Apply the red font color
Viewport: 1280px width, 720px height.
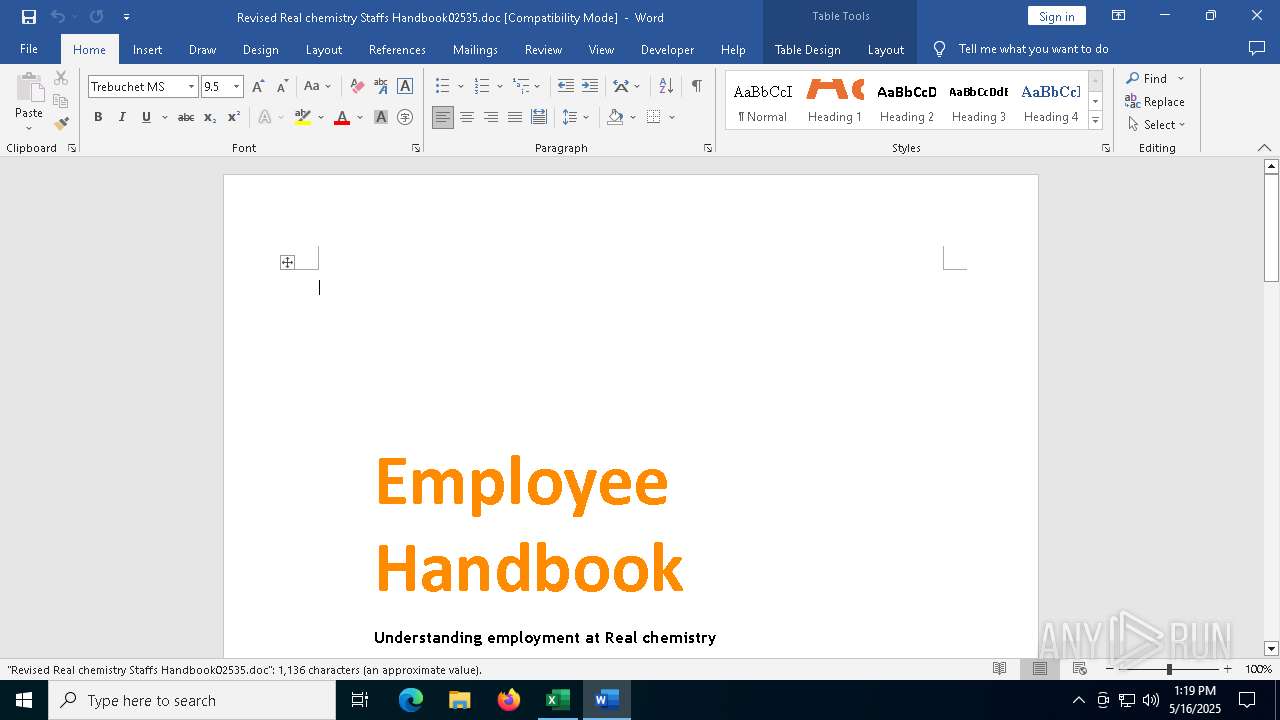point(342,117)
